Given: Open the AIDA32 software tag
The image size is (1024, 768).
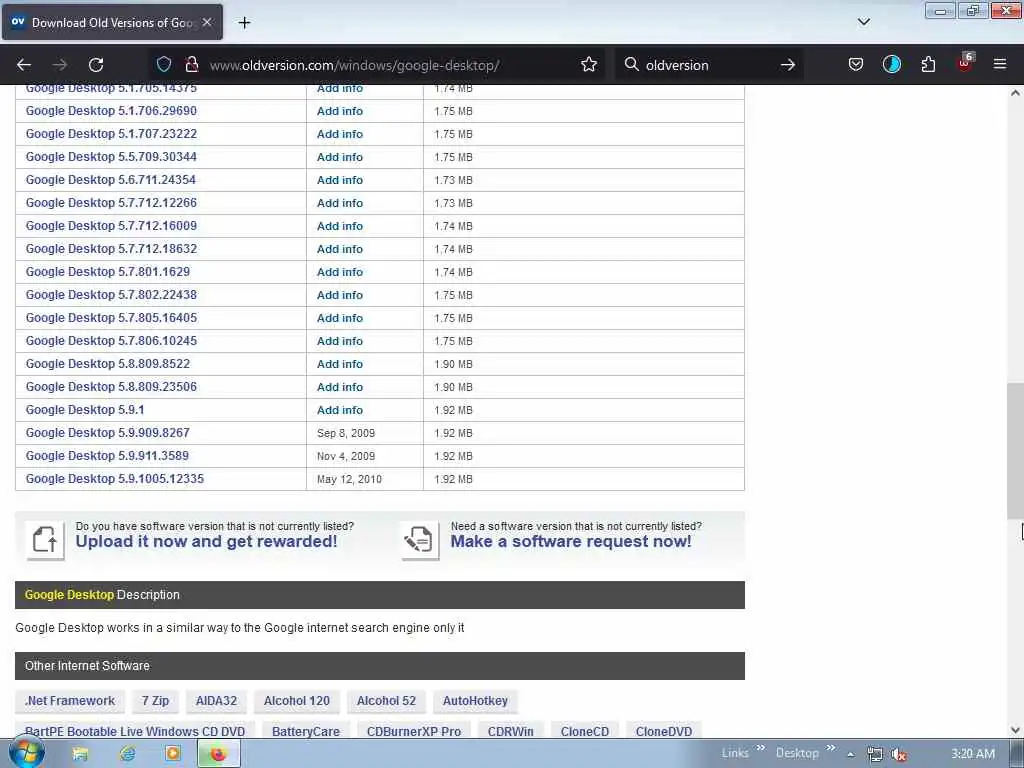Looking at the screenshot, I should tap(216, 701).
